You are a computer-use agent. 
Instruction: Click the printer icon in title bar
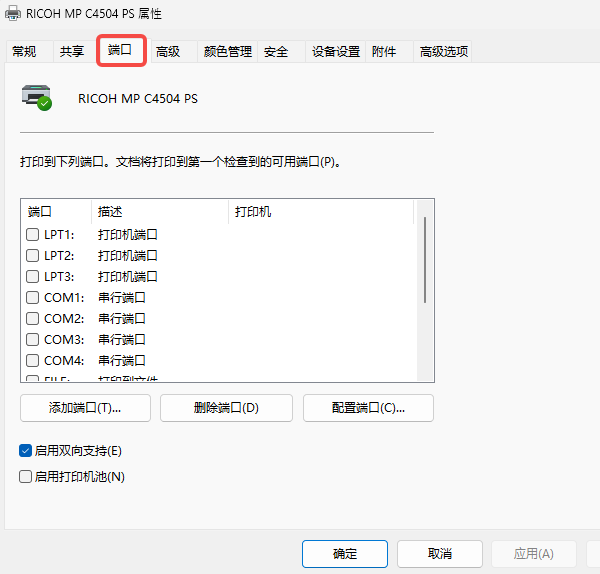click(13, 14)
